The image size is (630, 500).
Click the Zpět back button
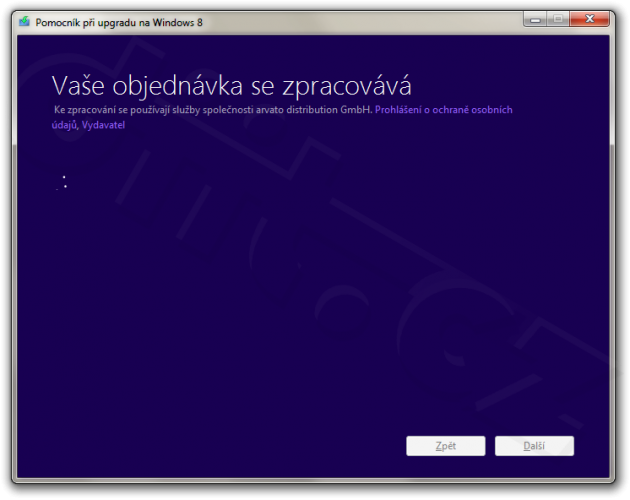[446, 446]
